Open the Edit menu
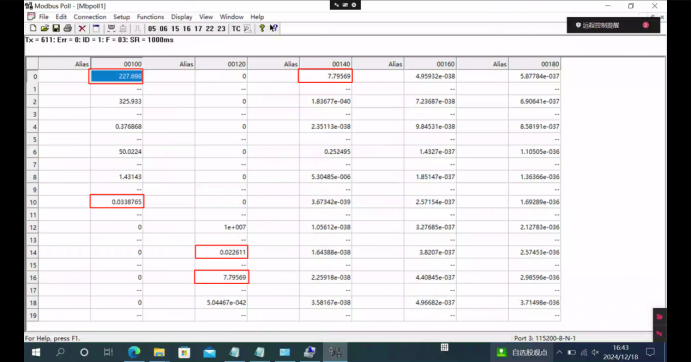 click(x=61, y=17)
